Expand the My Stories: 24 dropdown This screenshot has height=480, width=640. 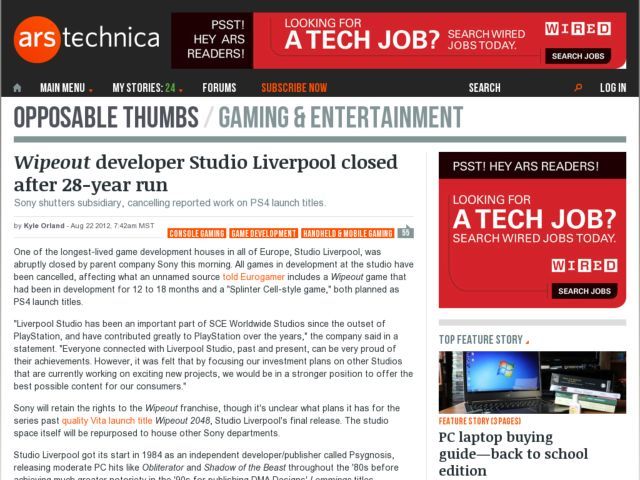(x=147, y=88)
